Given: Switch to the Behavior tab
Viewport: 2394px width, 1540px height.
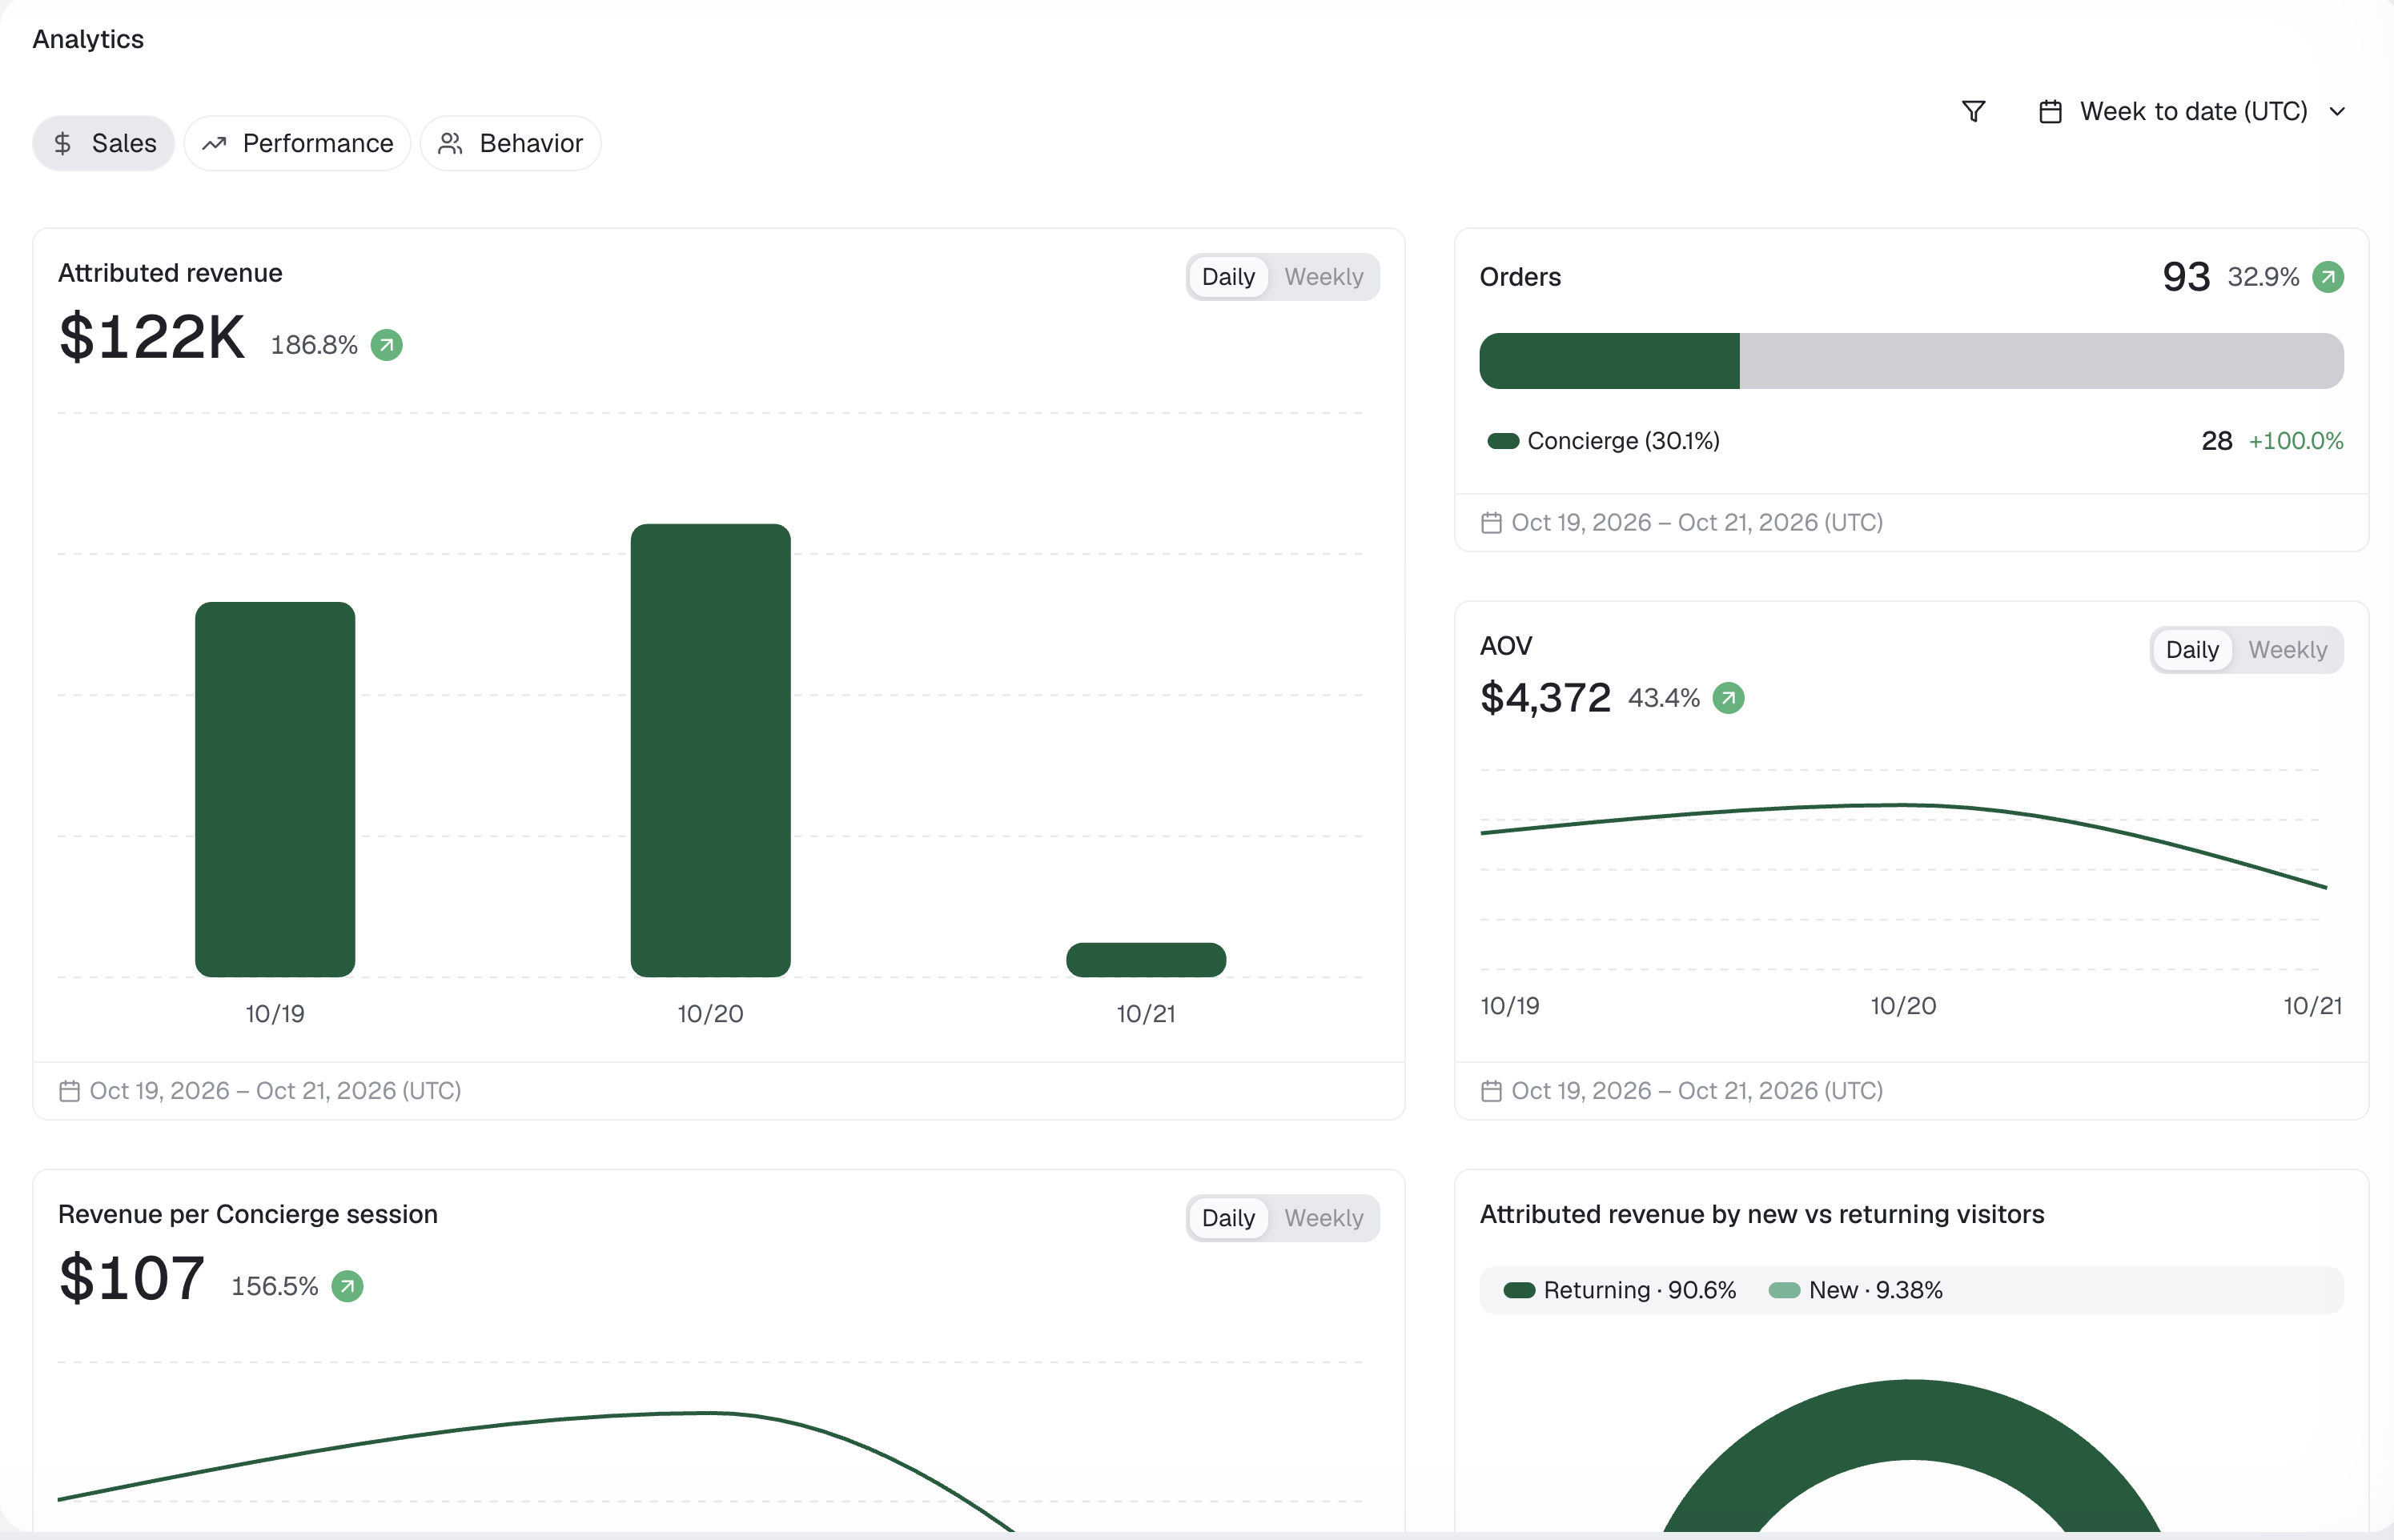Looking at the screenshot, I should click(510, 143).
